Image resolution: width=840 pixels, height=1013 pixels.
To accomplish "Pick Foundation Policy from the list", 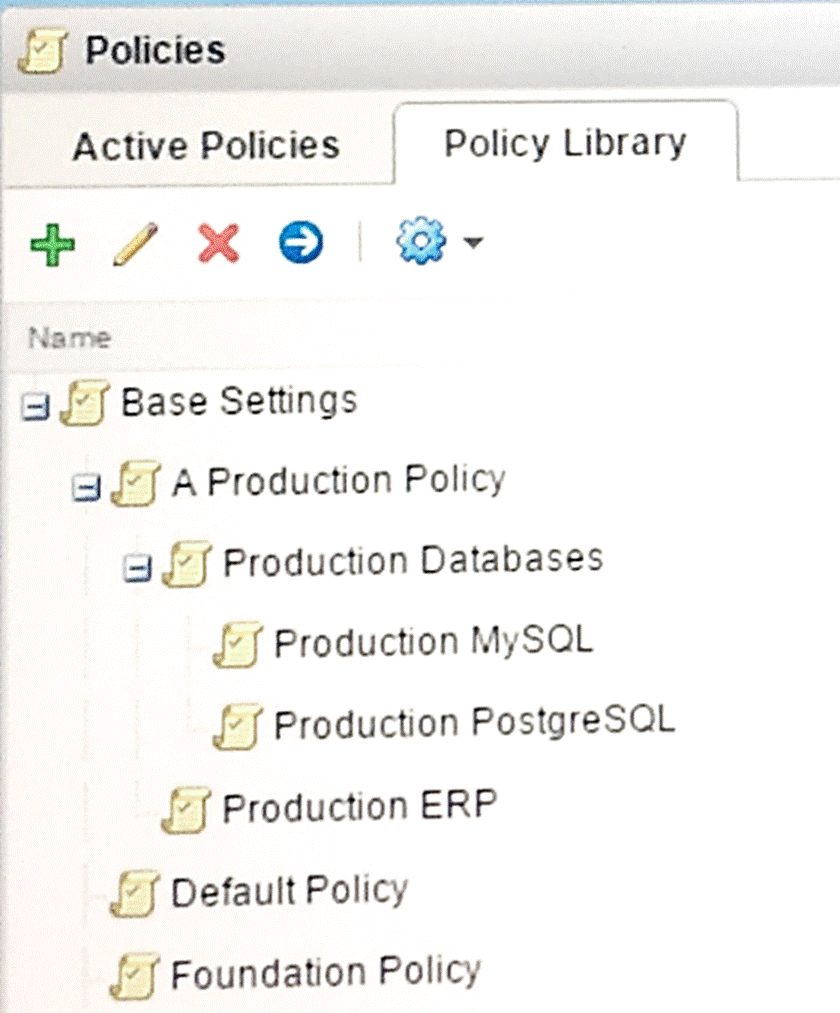I will click(x=325, y=971).
